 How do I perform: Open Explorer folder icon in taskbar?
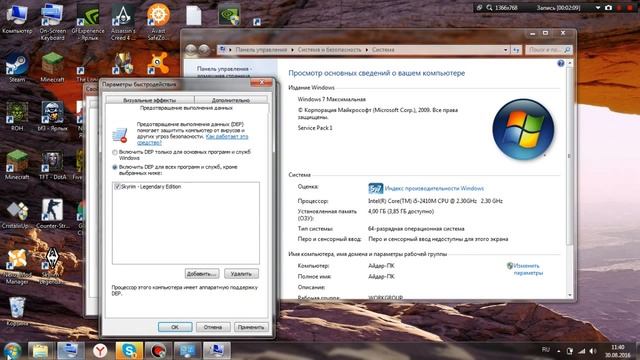click(40, 351)
